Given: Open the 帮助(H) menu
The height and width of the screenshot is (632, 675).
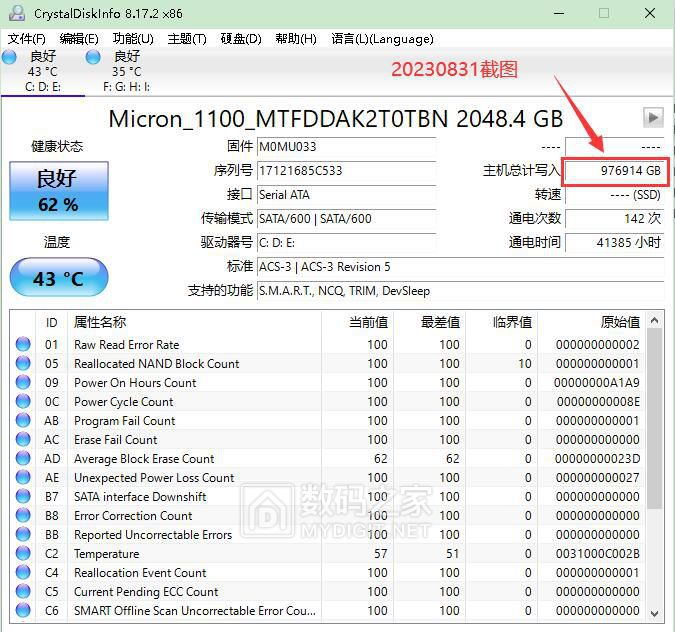Looking at the screenshot, I should 296,39.
